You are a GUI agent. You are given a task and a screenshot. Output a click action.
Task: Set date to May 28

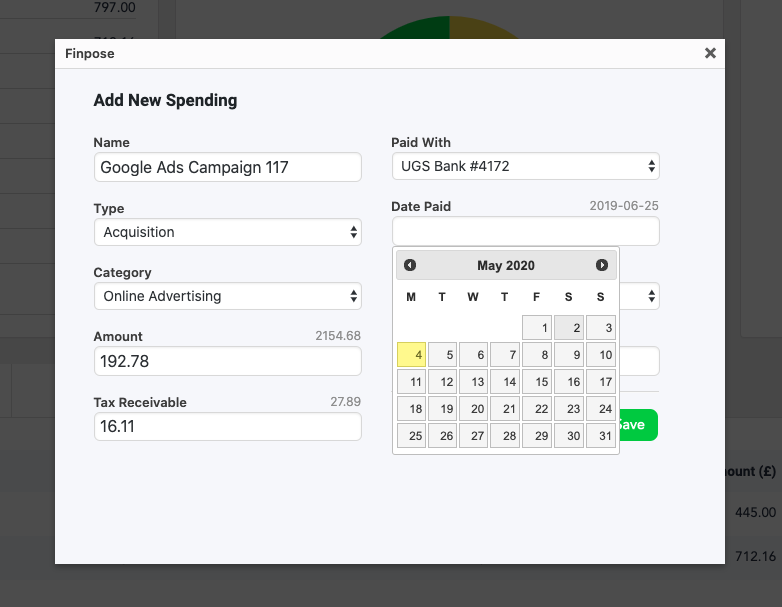pyautogui.click(x=505, y=435)
